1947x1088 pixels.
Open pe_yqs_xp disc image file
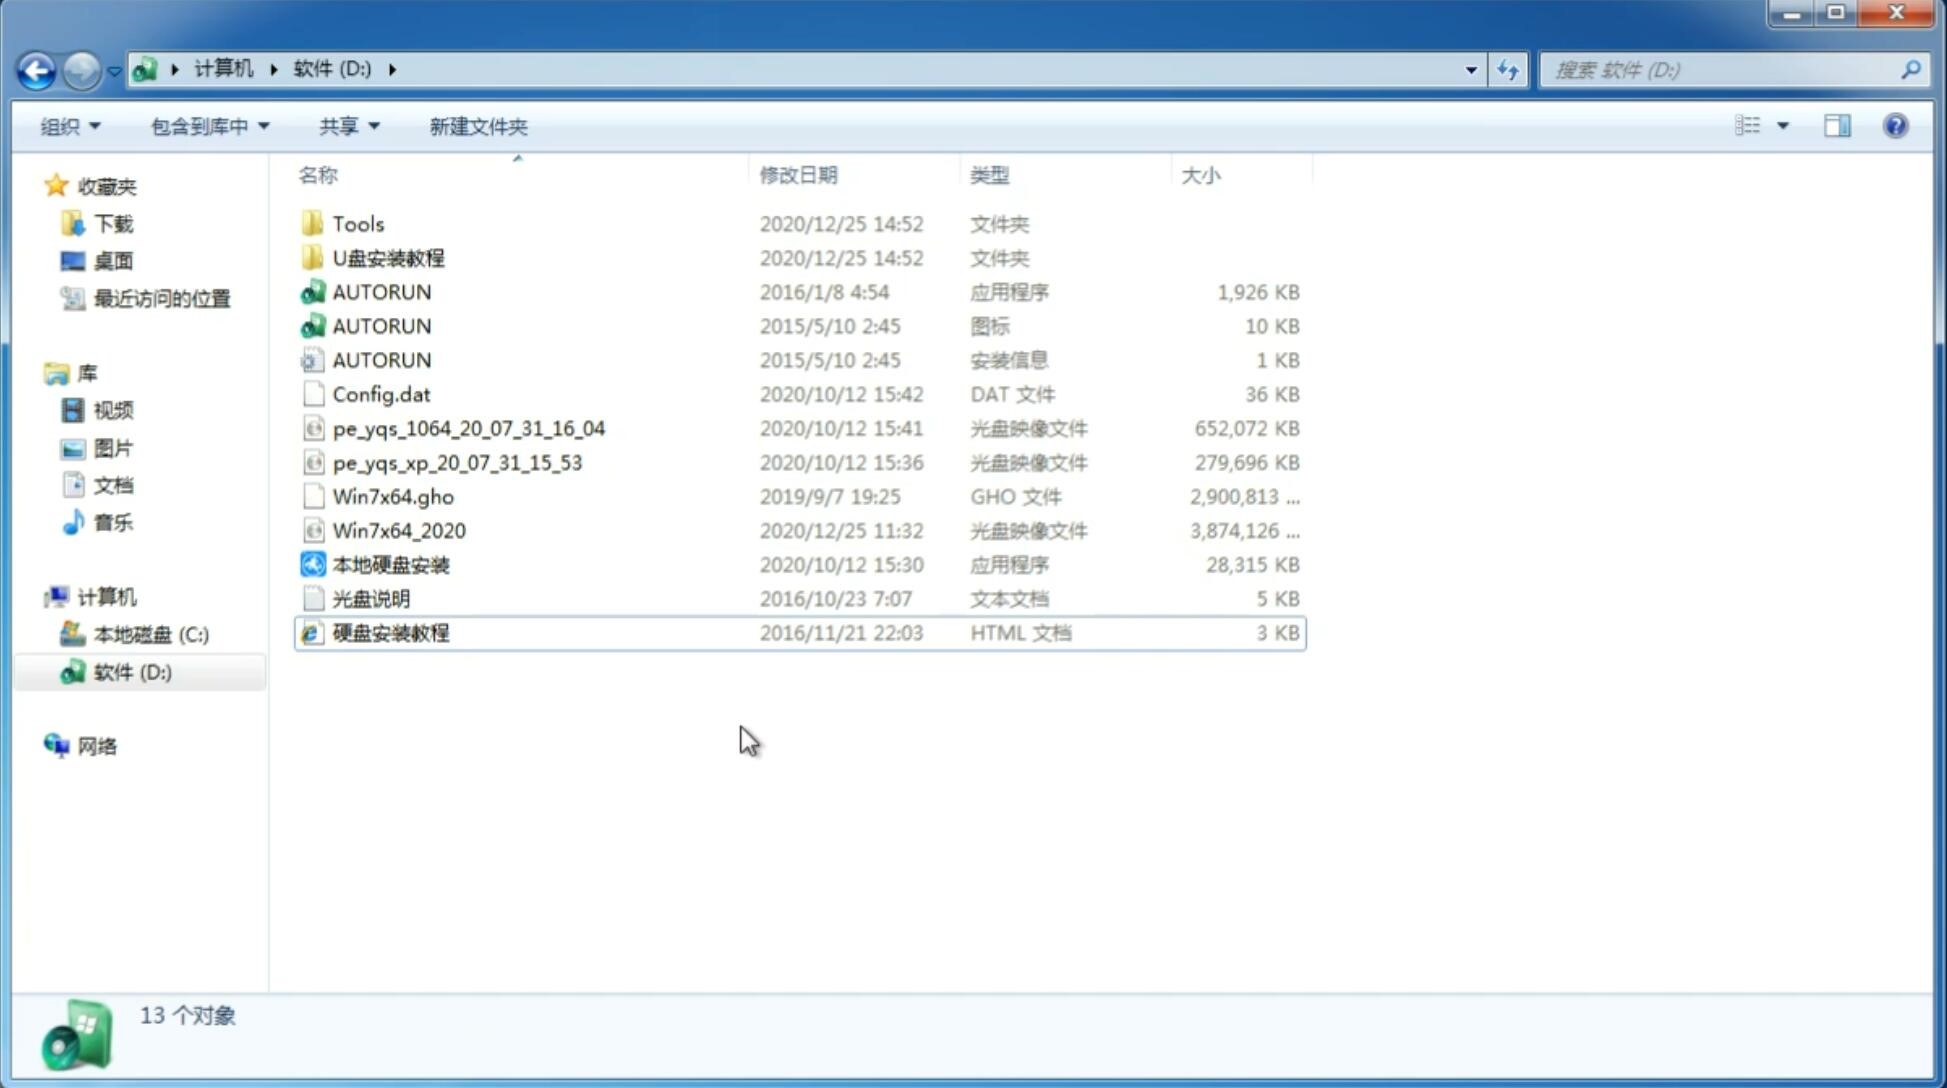[x=456, y=462]
